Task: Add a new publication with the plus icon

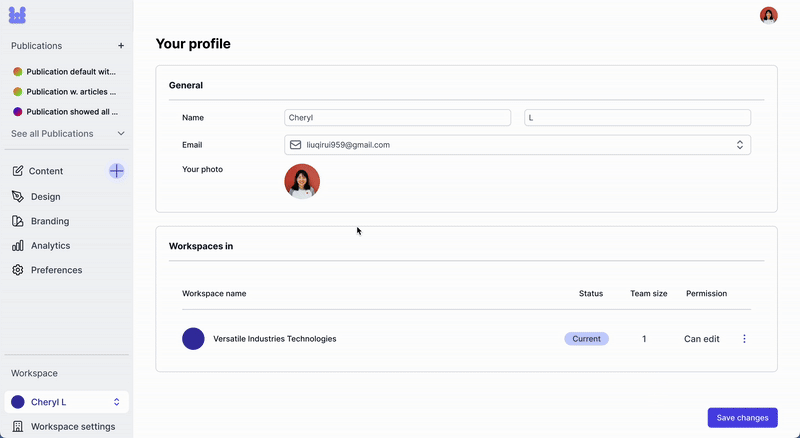Action: click(x=121, y=46)
